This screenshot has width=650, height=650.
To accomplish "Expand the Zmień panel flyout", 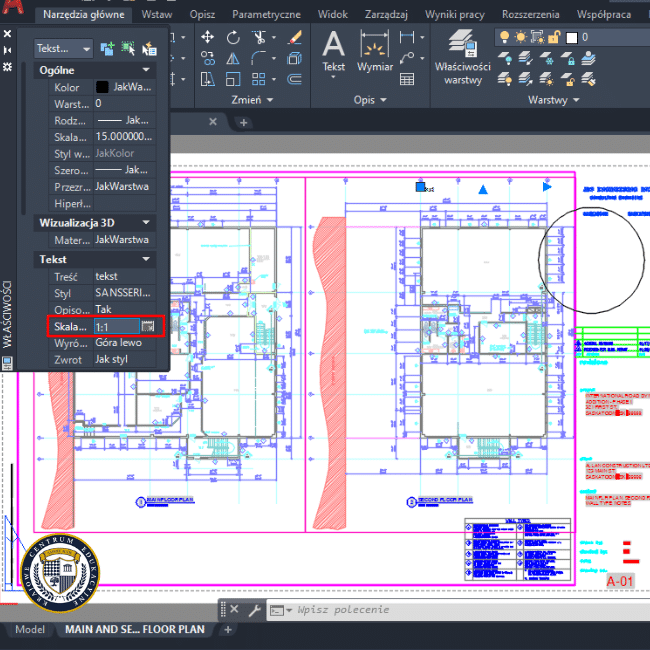I will [x=252, y=100].
